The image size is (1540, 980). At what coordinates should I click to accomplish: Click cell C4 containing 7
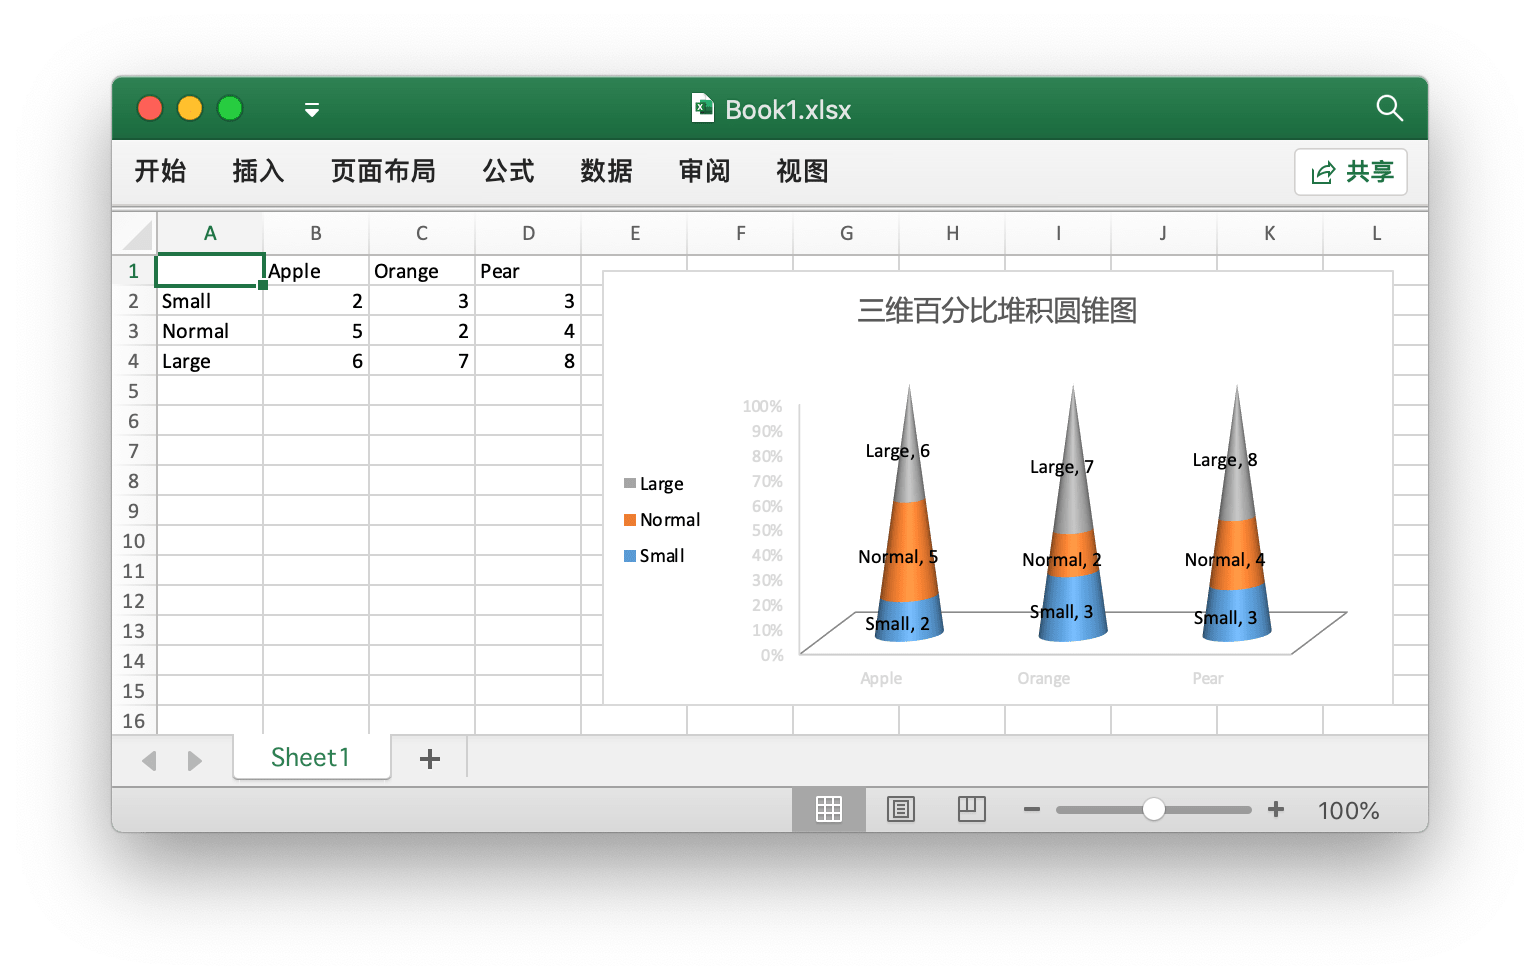(422, 361)
